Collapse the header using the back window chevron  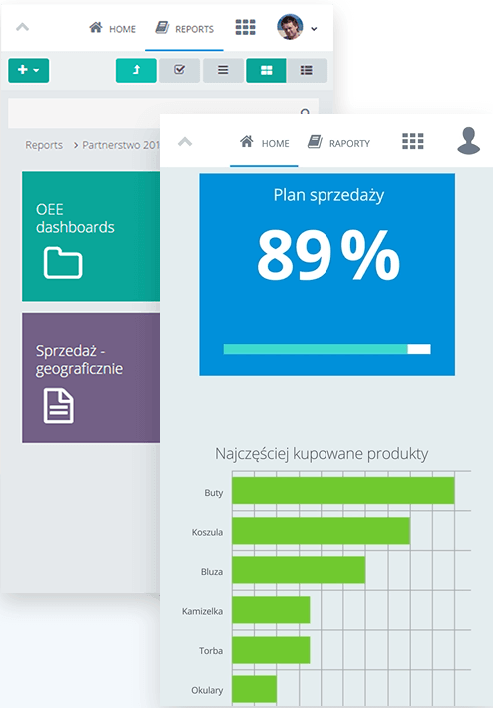[x=23, y=27]
